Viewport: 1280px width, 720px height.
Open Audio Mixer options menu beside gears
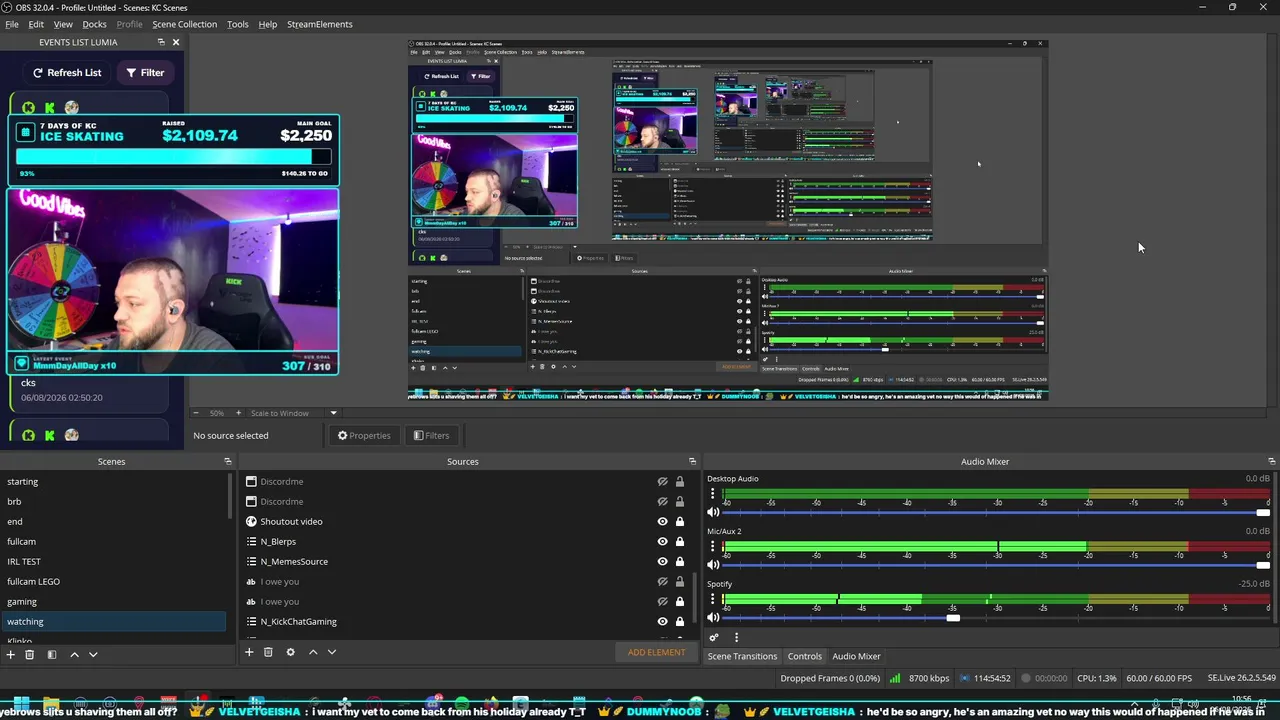(736, 637)
